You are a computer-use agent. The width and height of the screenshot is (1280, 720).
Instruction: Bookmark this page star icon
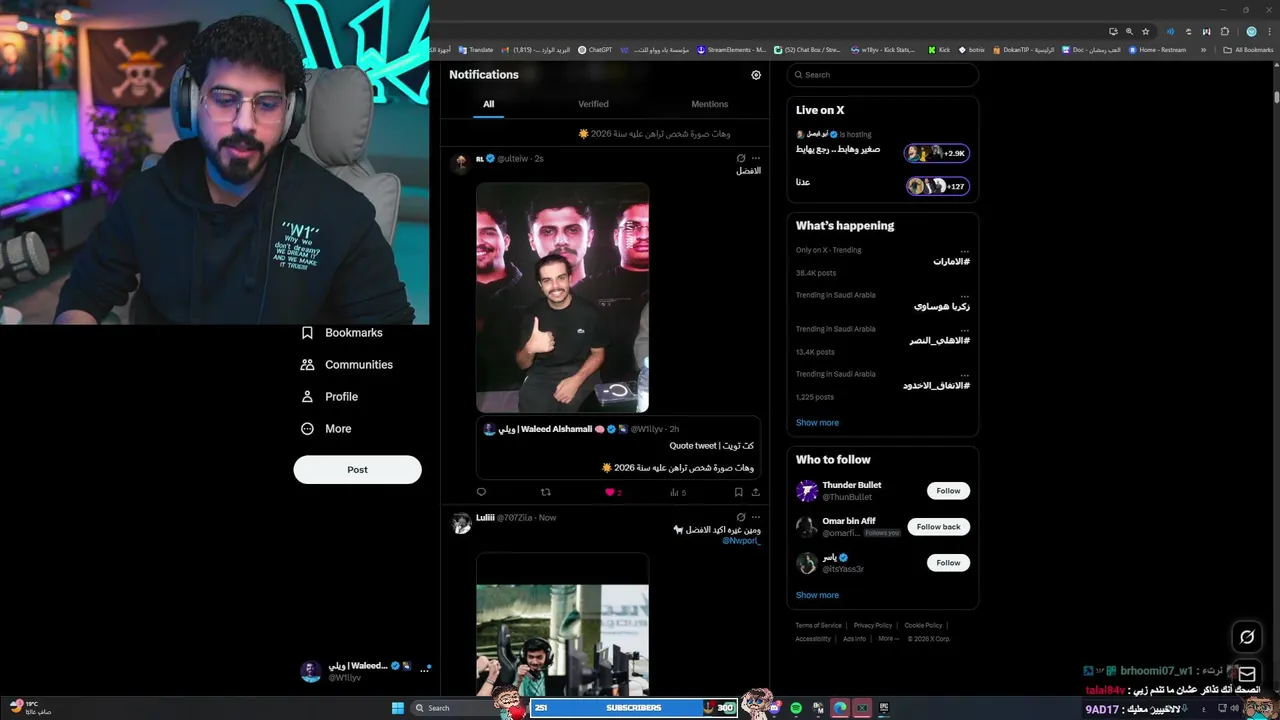click(x=1144, y=31)
